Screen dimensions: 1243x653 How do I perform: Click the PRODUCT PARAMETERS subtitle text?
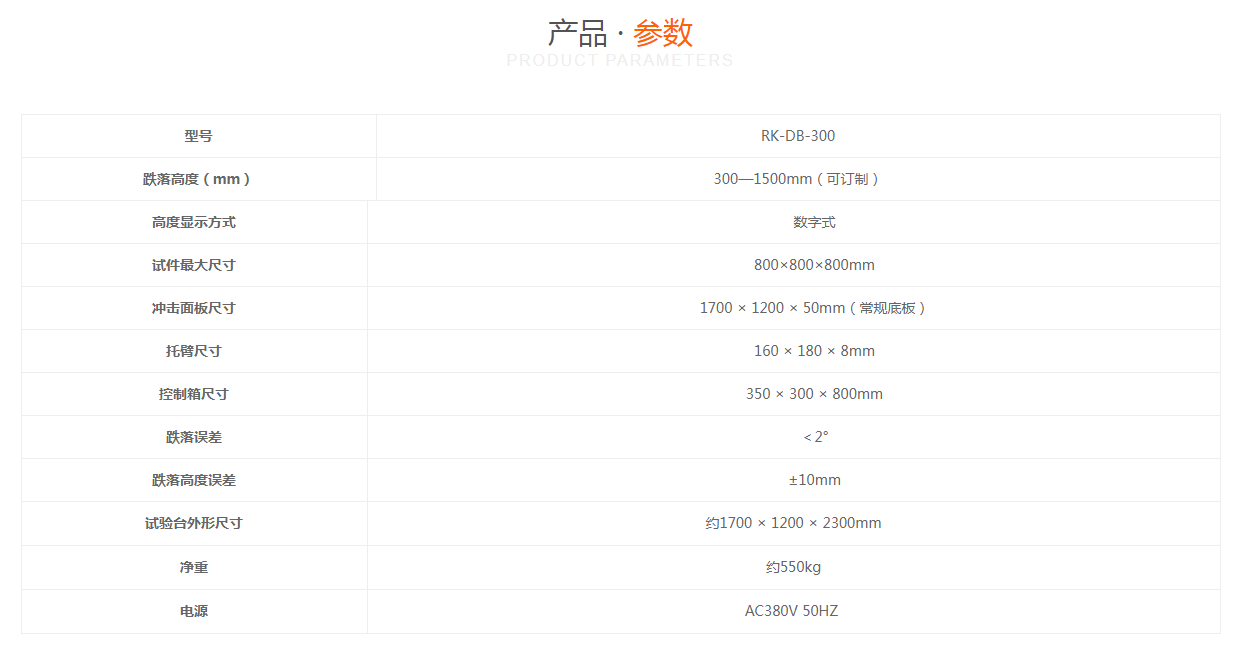pos(620,61)
